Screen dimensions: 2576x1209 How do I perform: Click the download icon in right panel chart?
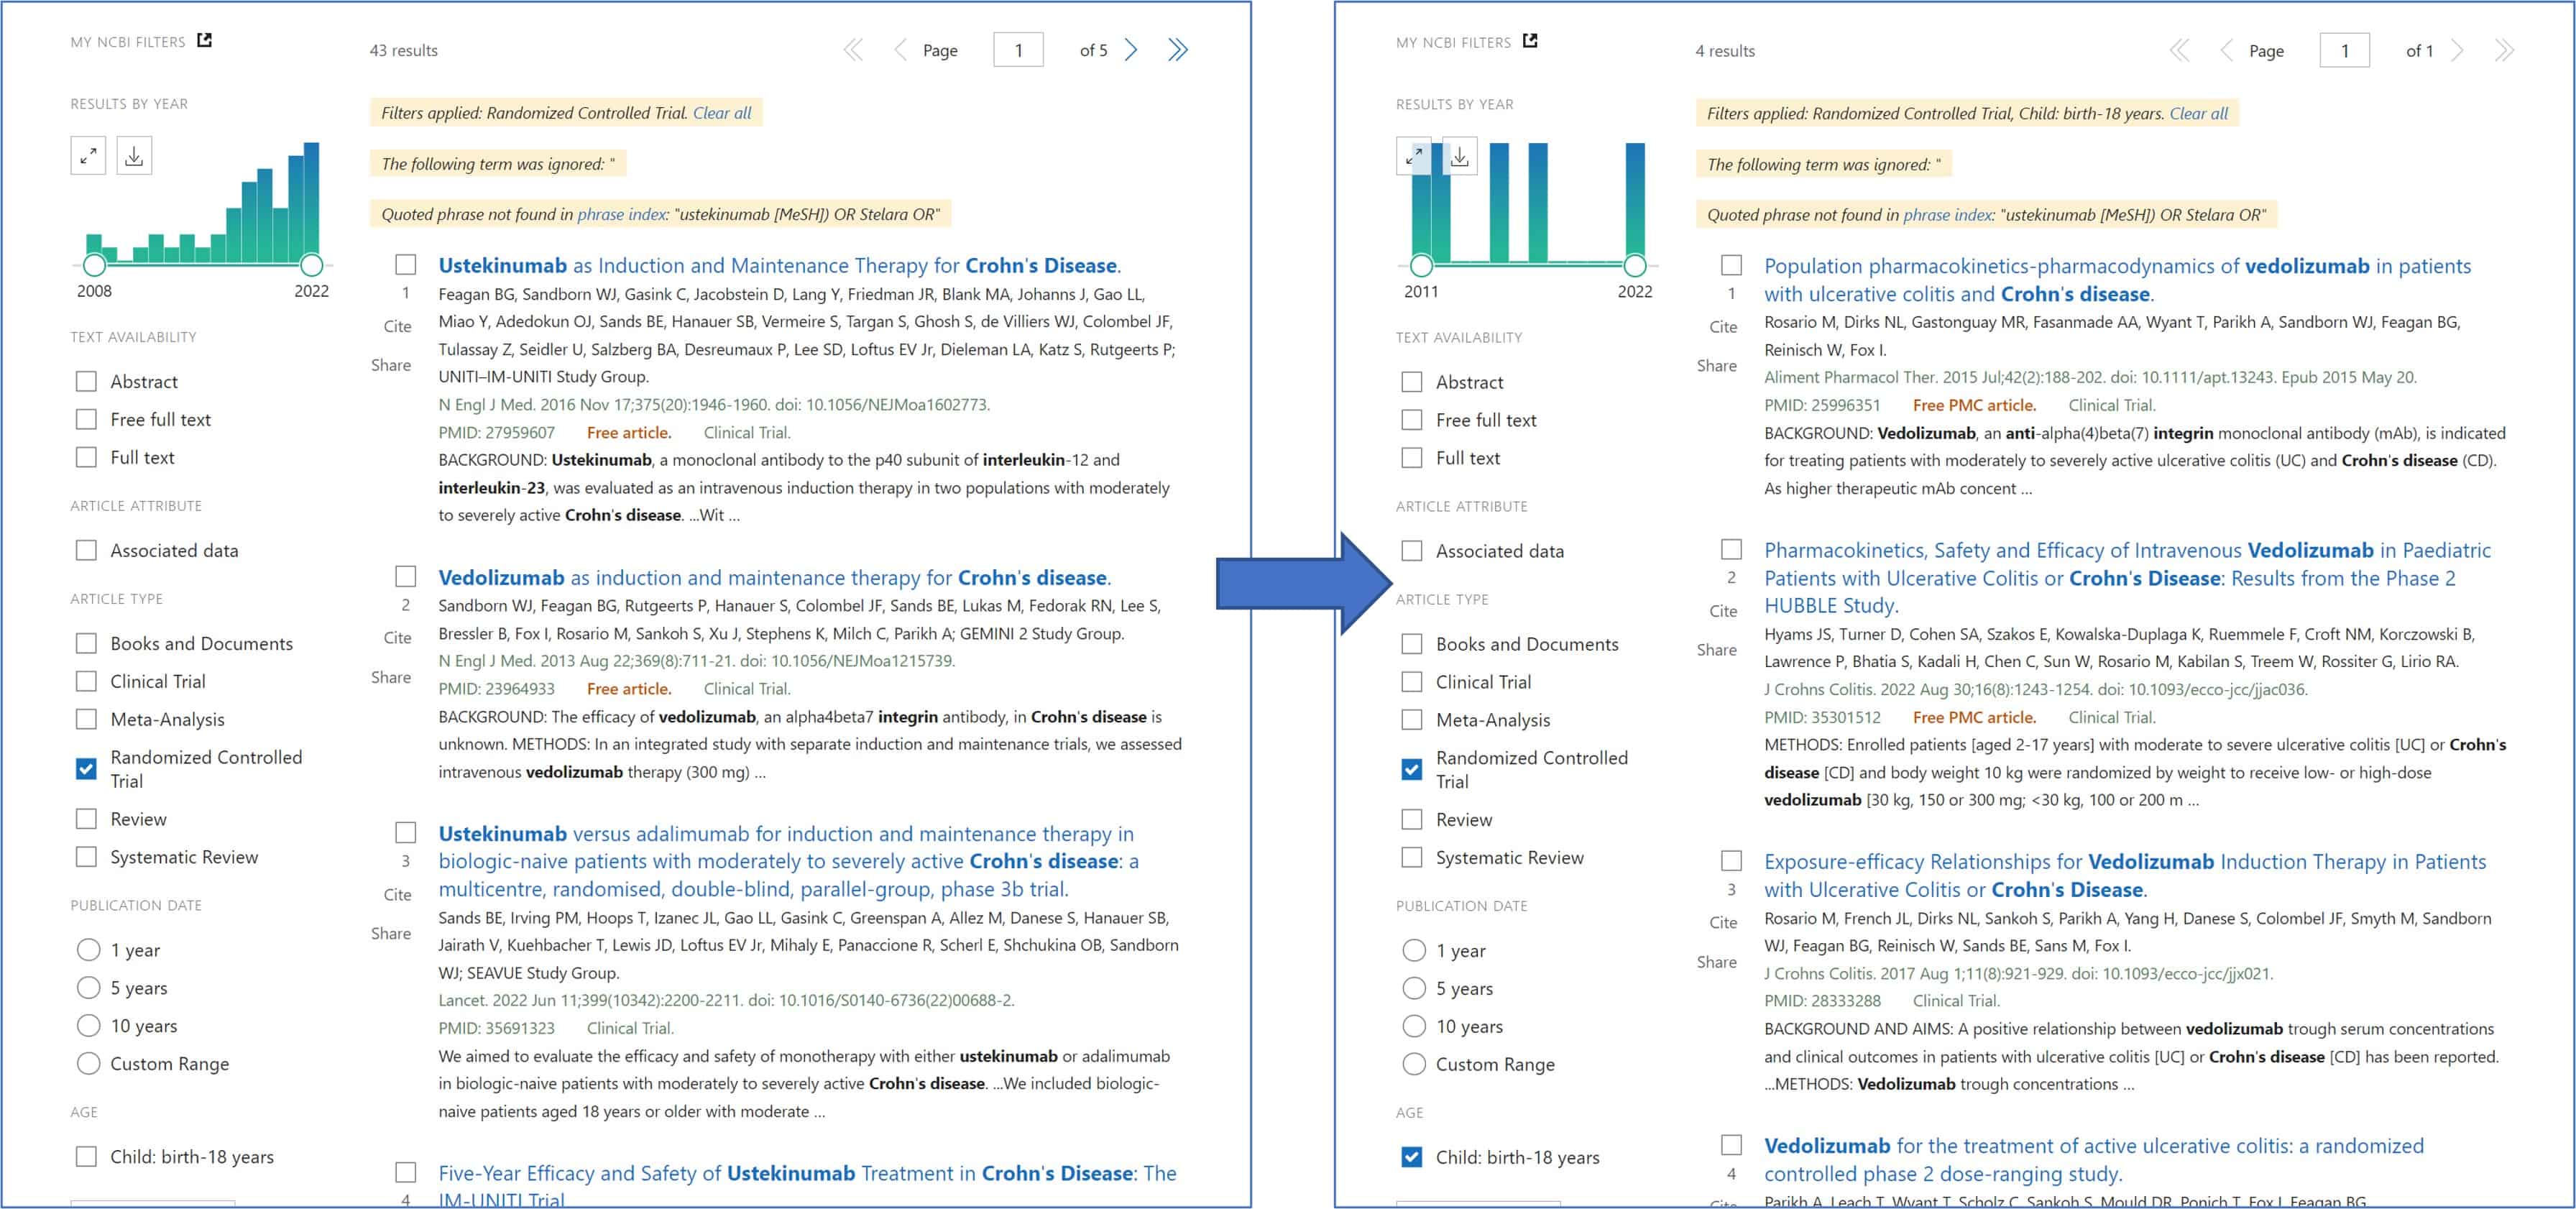click(x=1460, y=157)
